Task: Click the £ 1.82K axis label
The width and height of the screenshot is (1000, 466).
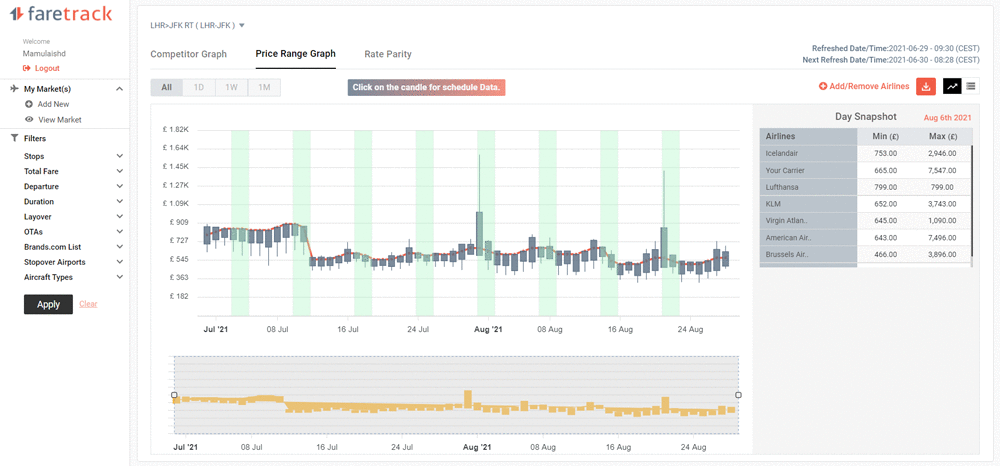Action: [x=176, y=129]
